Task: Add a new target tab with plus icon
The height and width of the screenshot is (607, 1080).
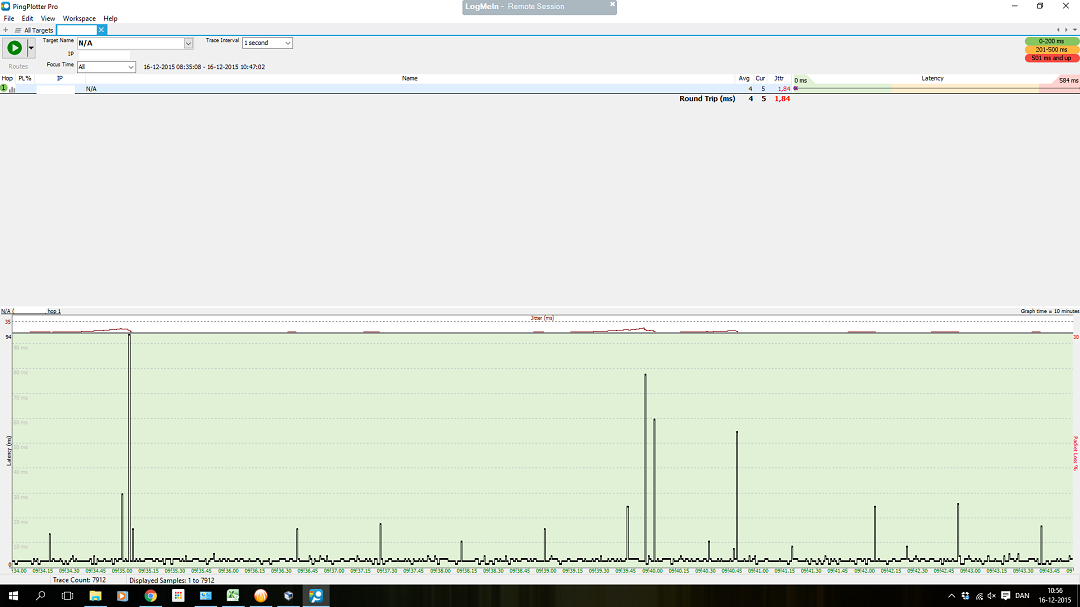Action: [x=6, y=30]
